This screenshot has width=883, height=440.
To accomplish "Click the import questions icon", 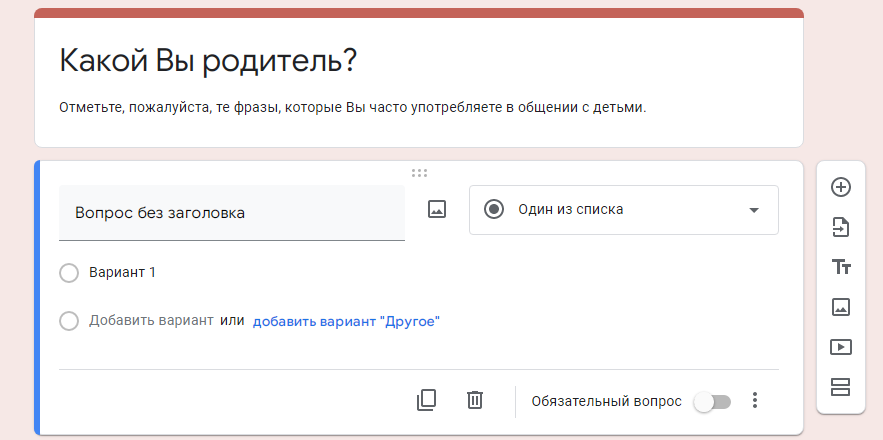I will [841, 228].
